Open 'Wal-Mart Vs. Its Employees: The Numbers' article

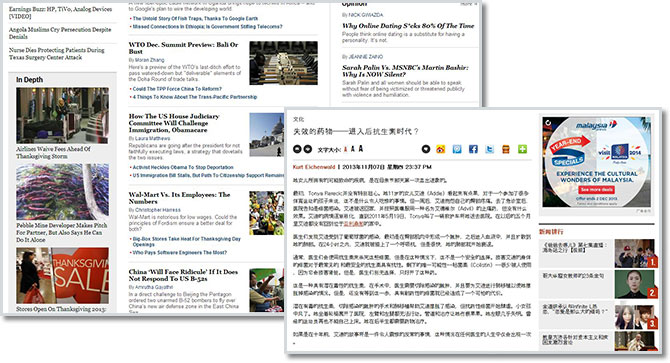point(179,198)
